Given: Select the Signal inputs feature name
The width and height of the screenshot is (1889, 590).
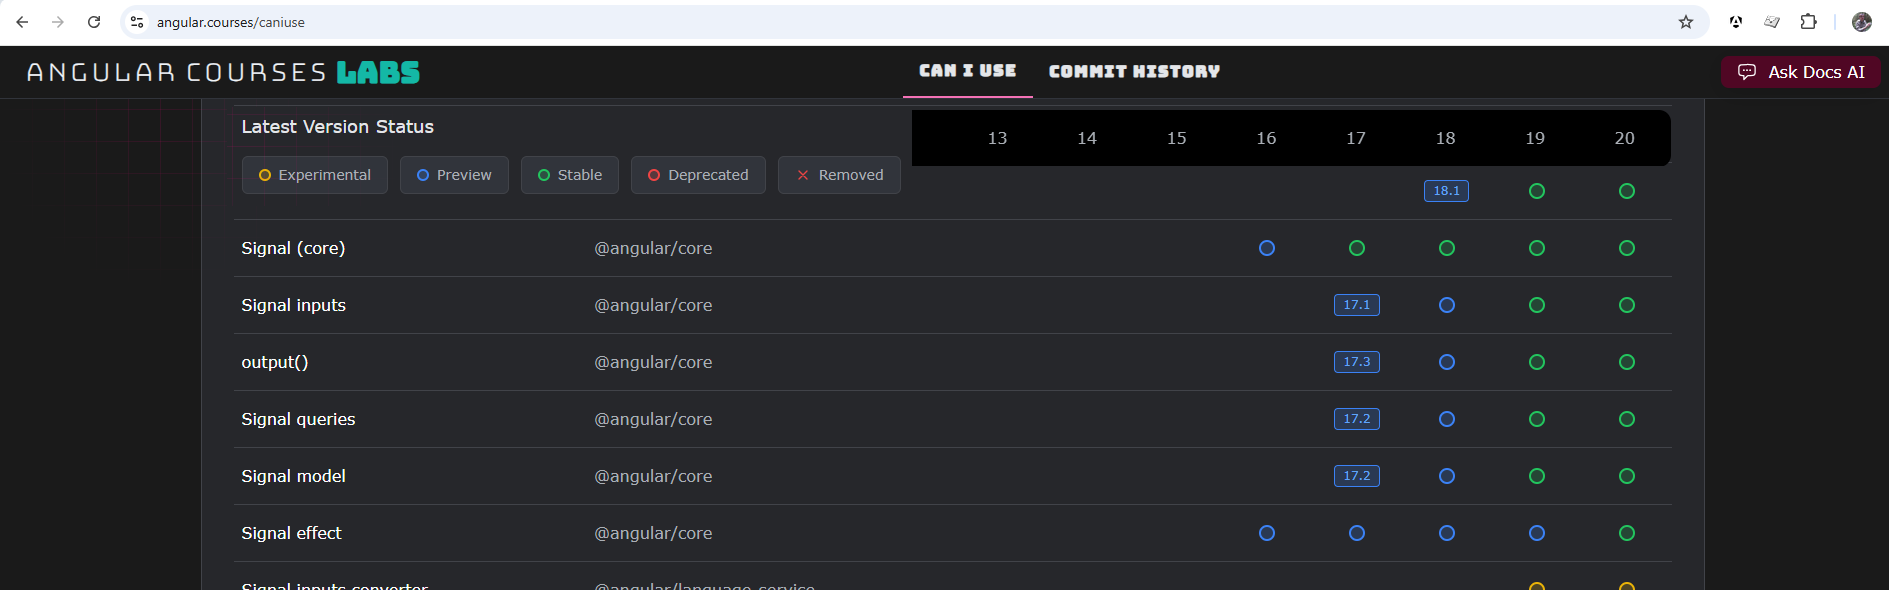Looking at the screenshot, I should (293, 305).
